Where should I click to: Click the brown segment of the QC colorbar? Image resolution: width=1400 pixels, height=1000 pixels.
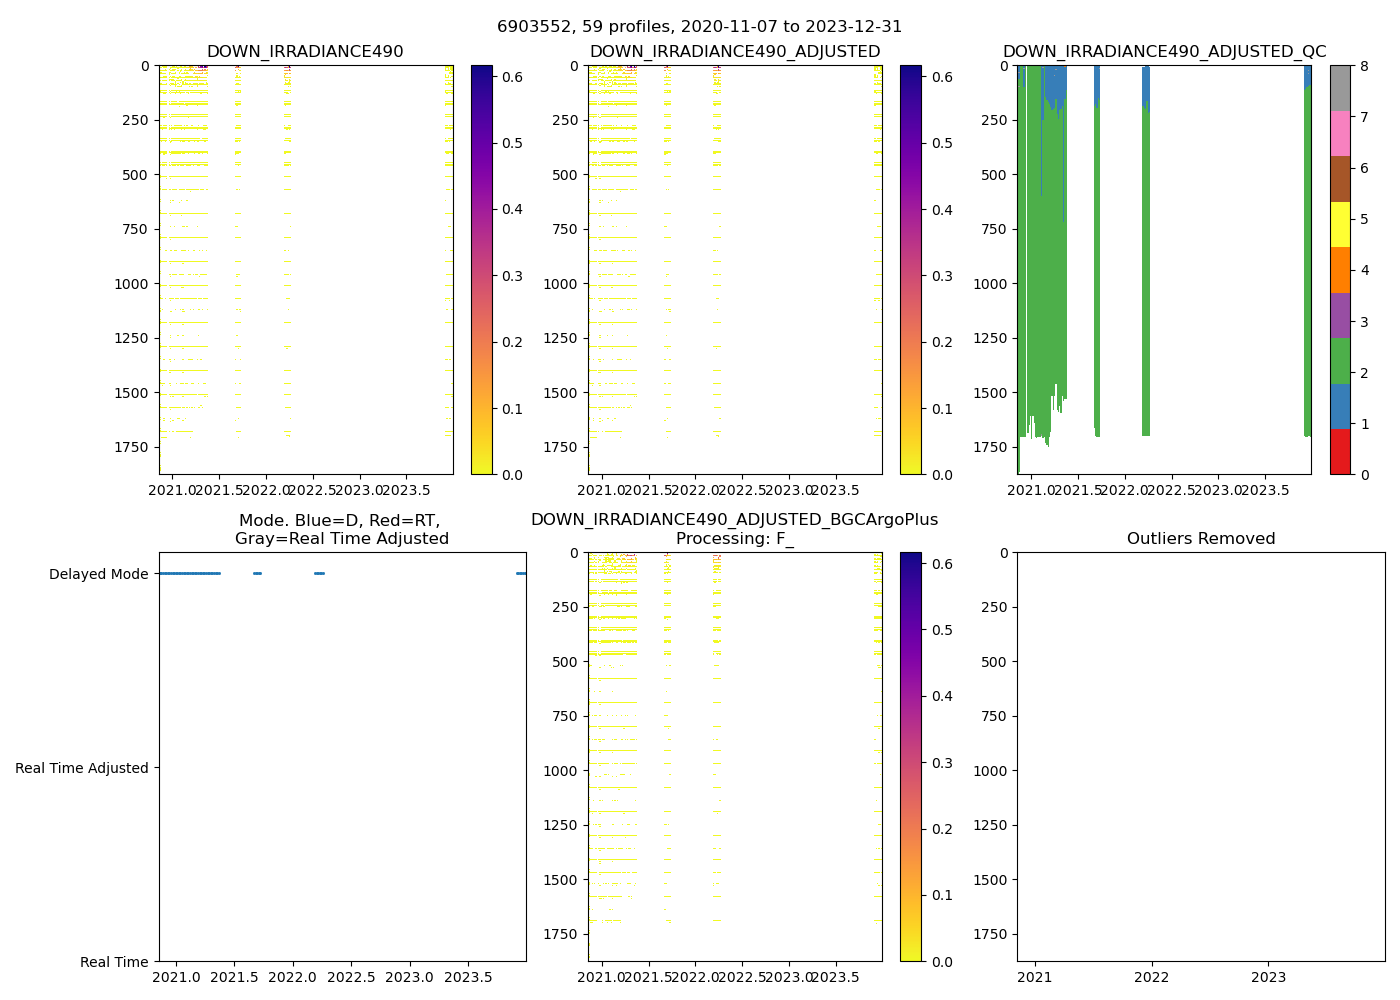coord(1340,179)
